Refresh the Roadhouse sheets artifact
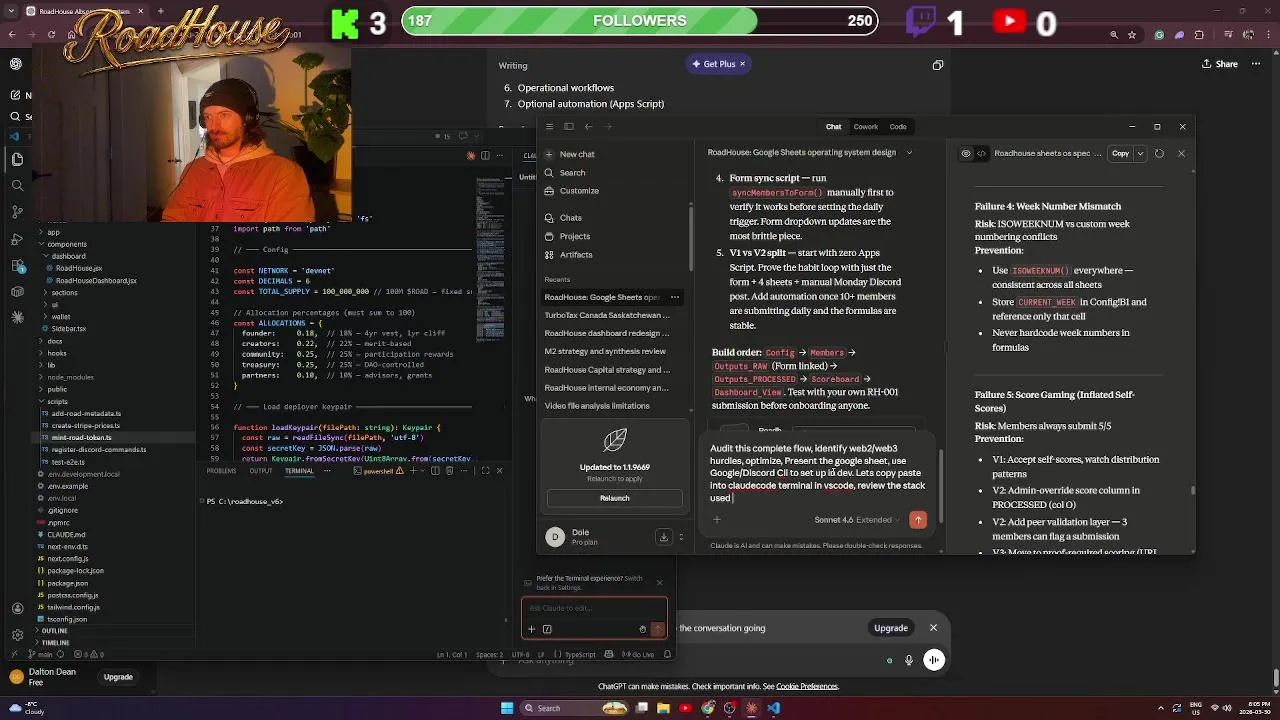The width and height of the screenshot is (1280, 720). pos(1159,154)
